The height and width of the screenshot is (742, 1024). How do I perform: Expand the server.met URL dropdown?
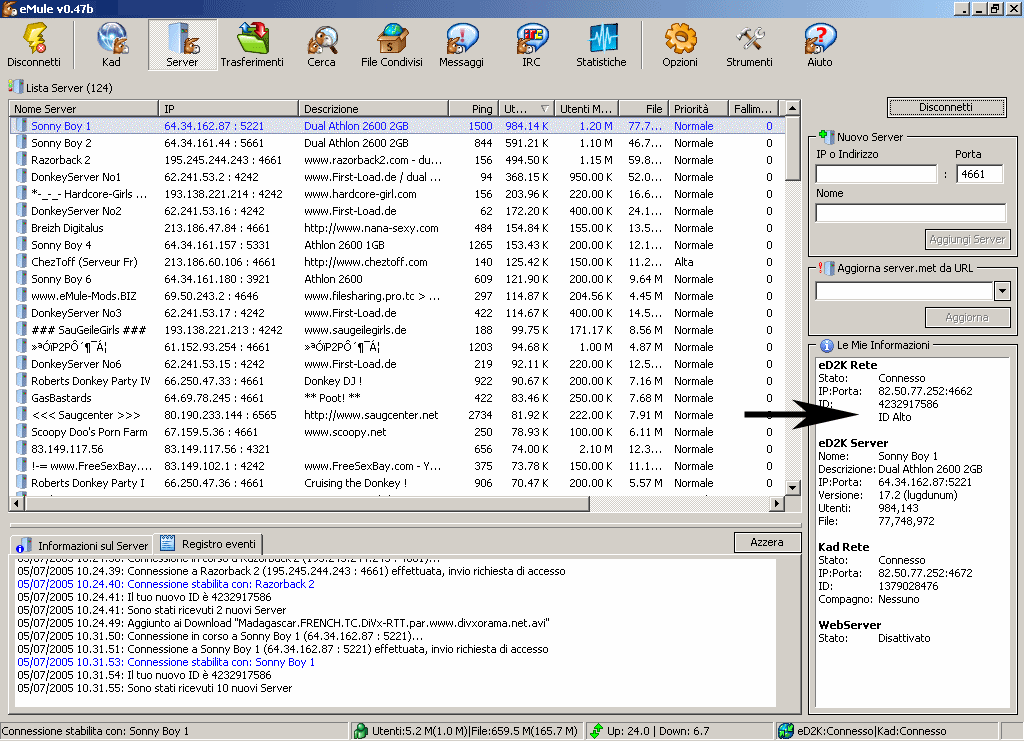[x=1002, y=291]
